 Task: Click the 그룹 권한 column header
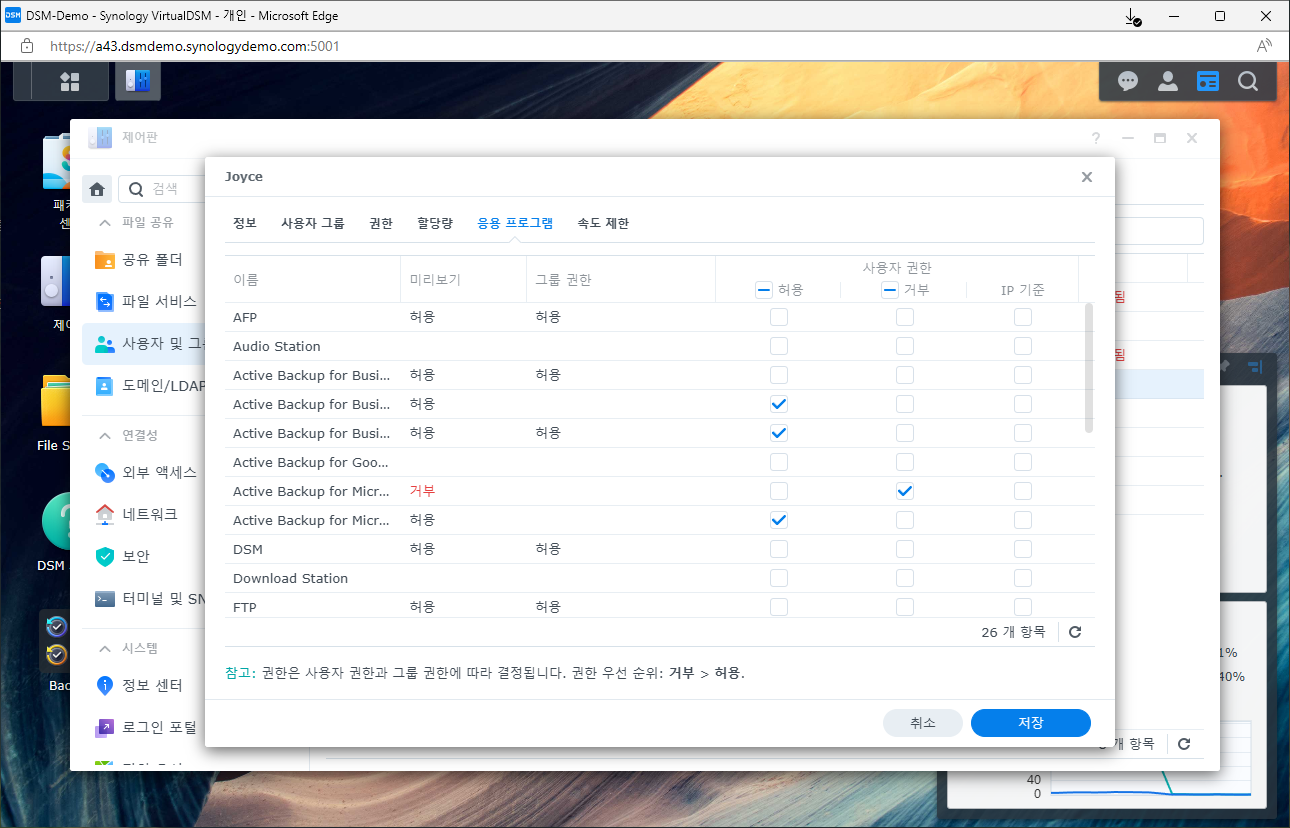coord(621,280)
